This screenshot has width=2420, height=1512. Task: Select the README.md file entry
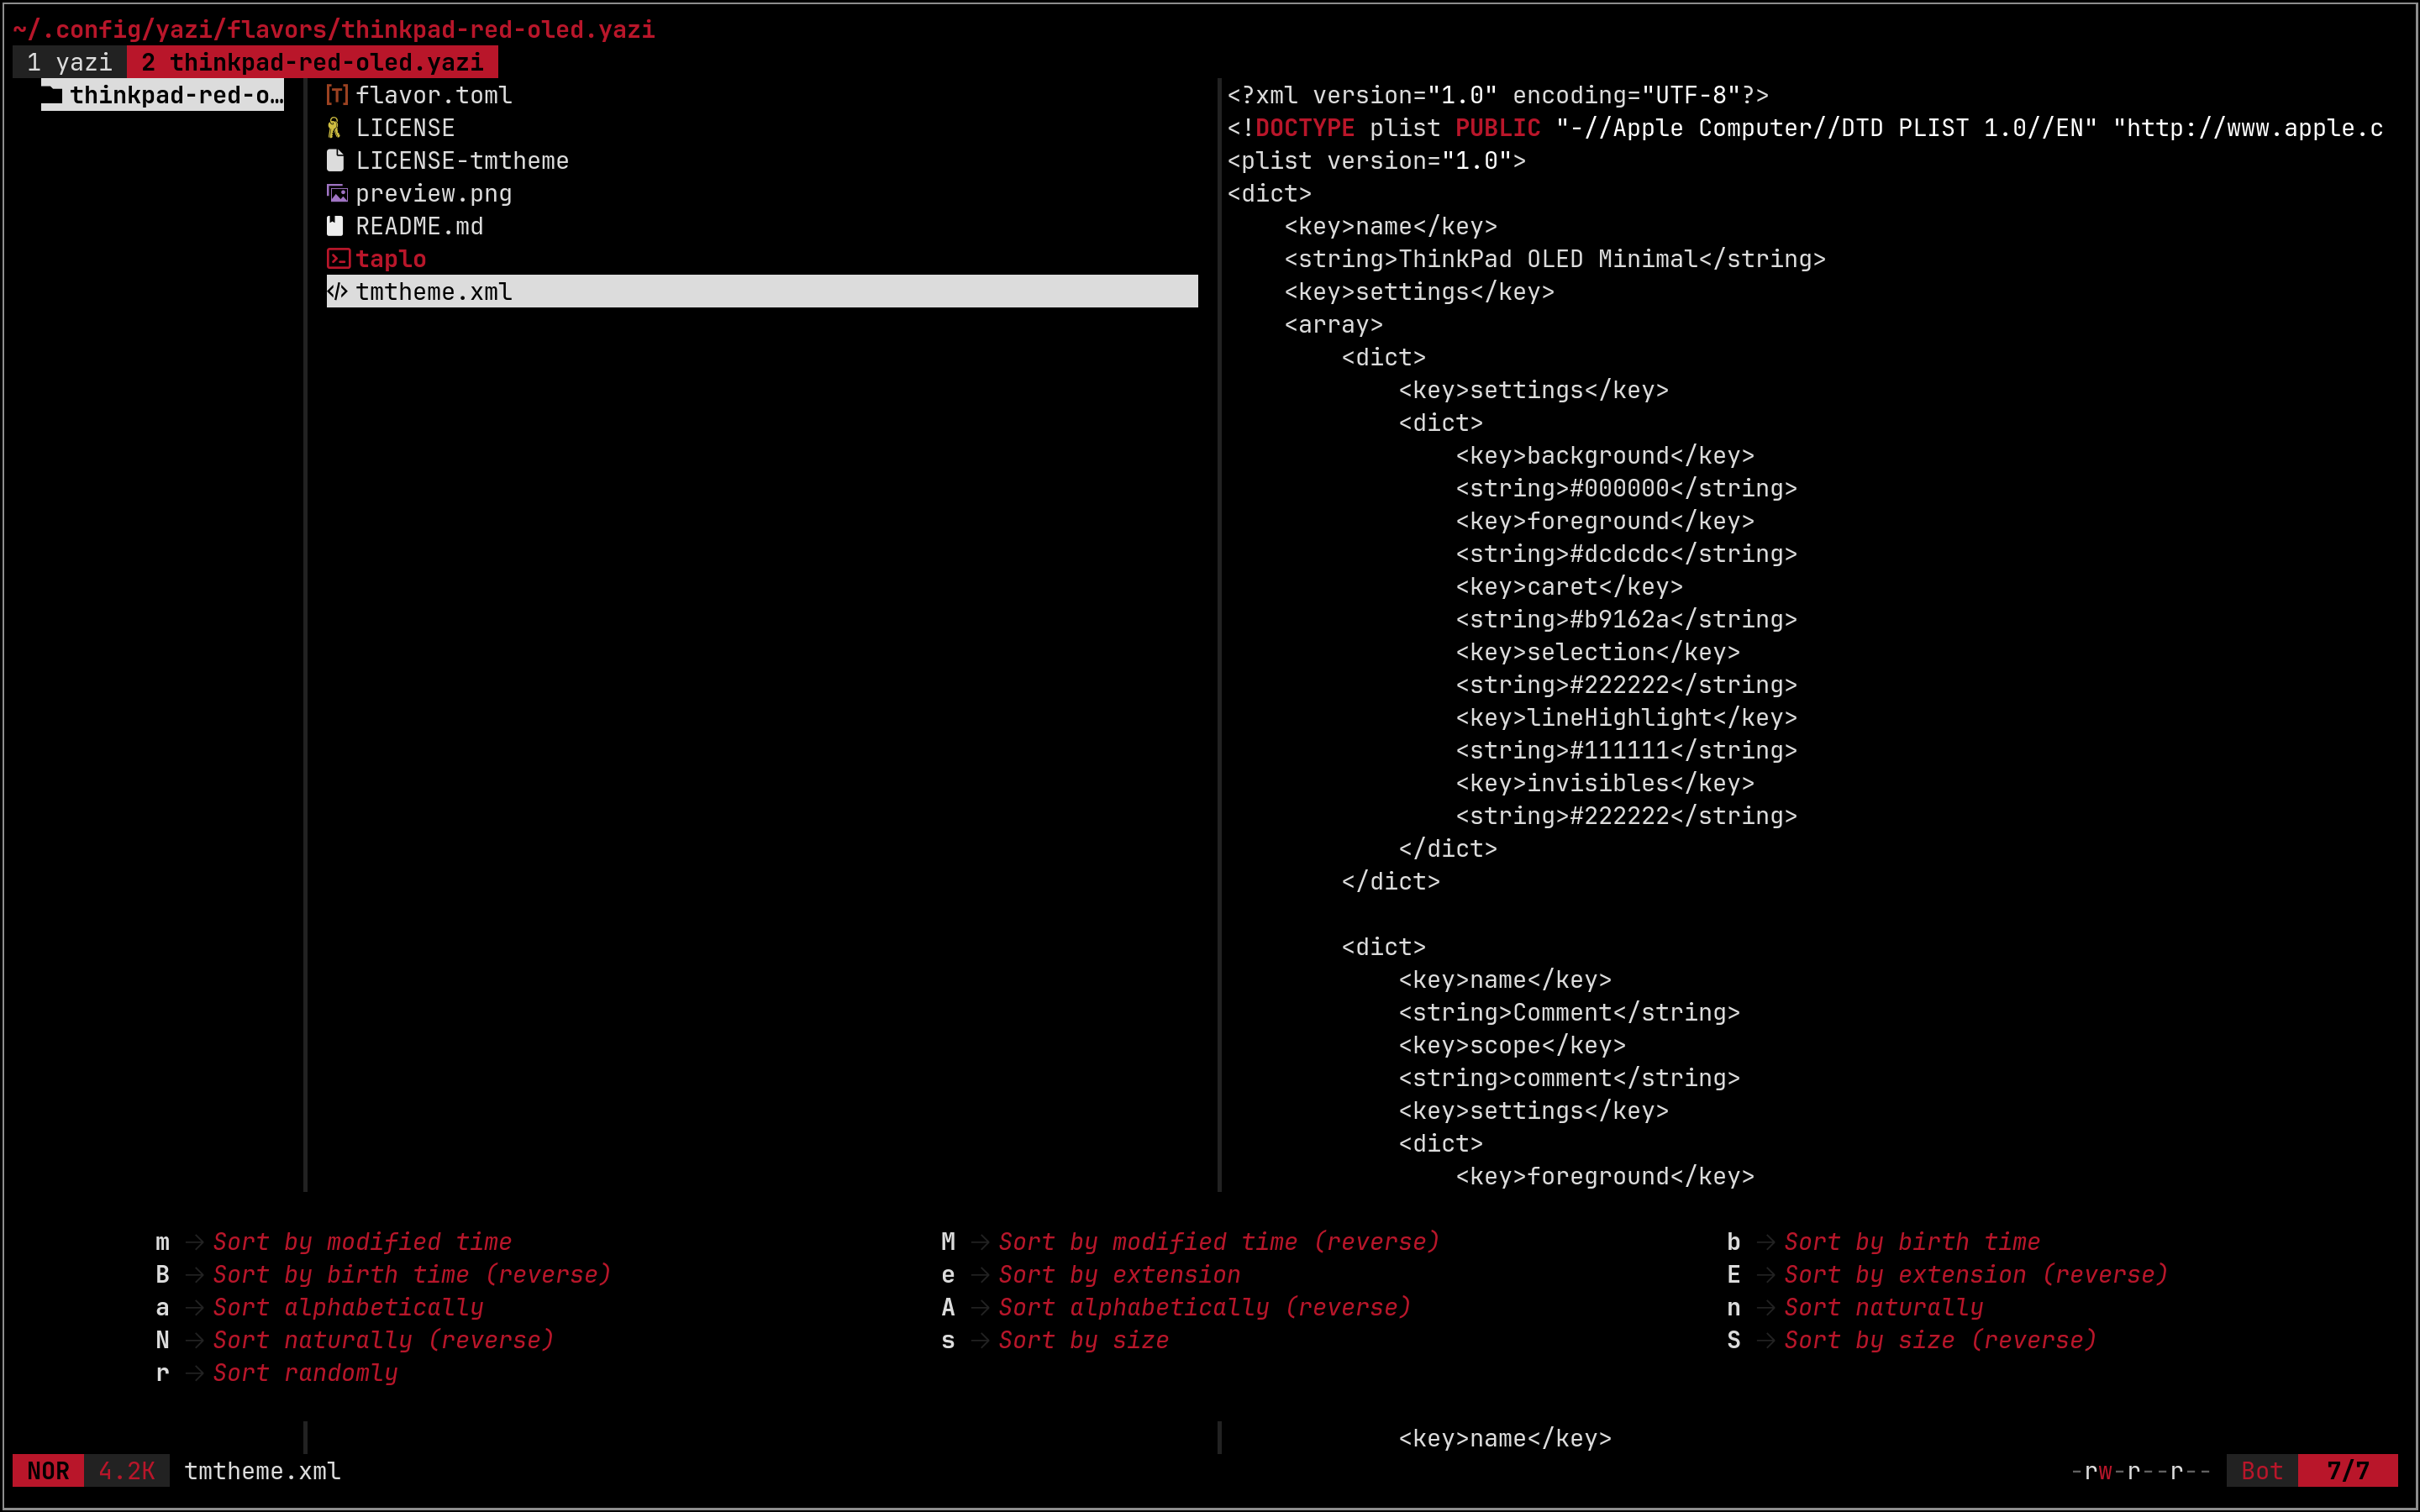point(419,227)
